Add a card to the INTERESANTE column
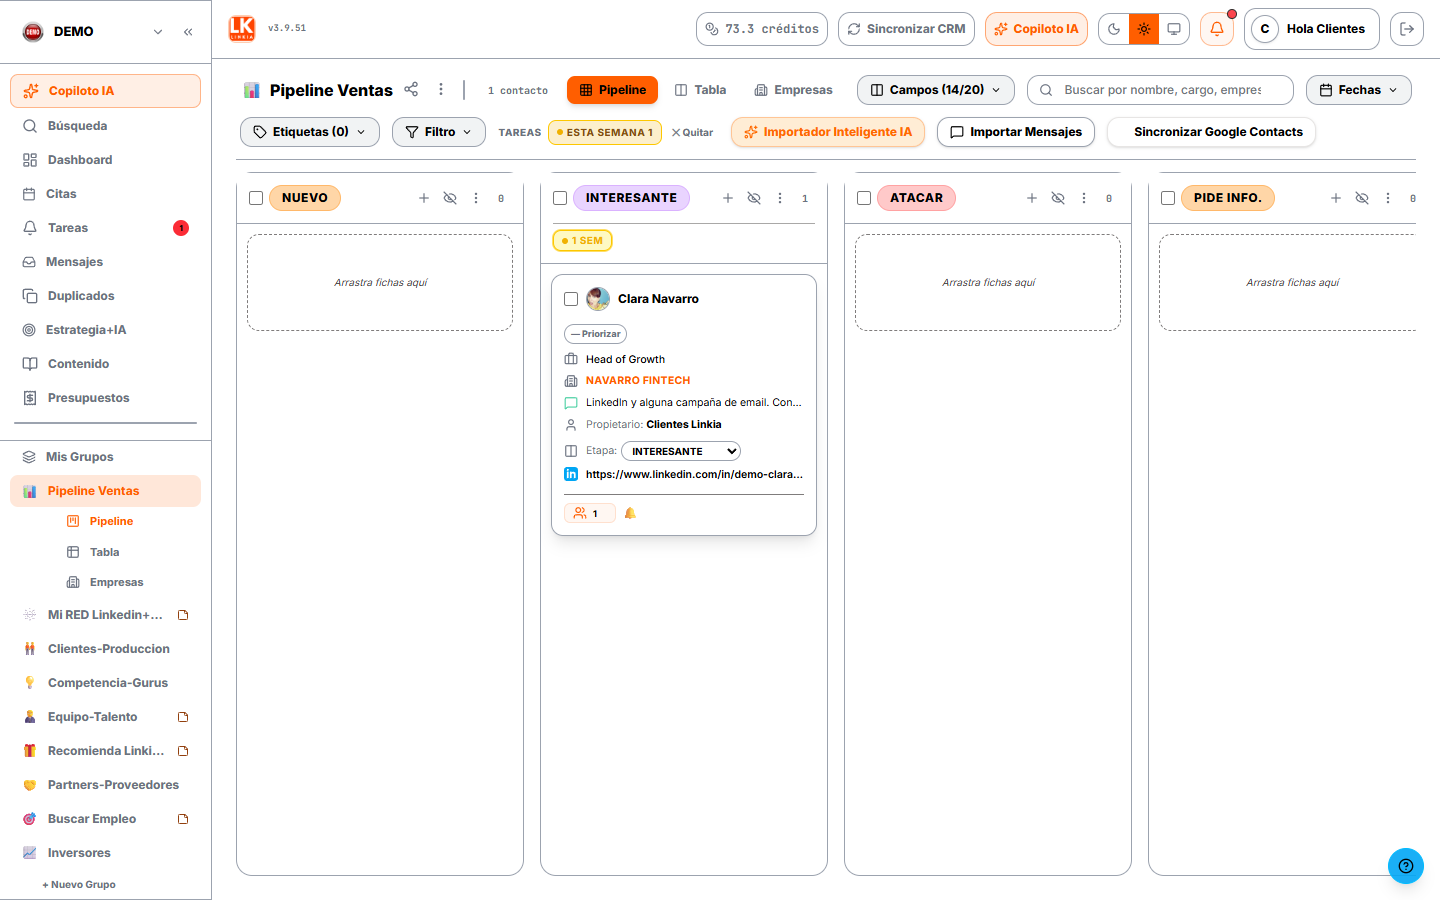 click(x=728, y=198)
